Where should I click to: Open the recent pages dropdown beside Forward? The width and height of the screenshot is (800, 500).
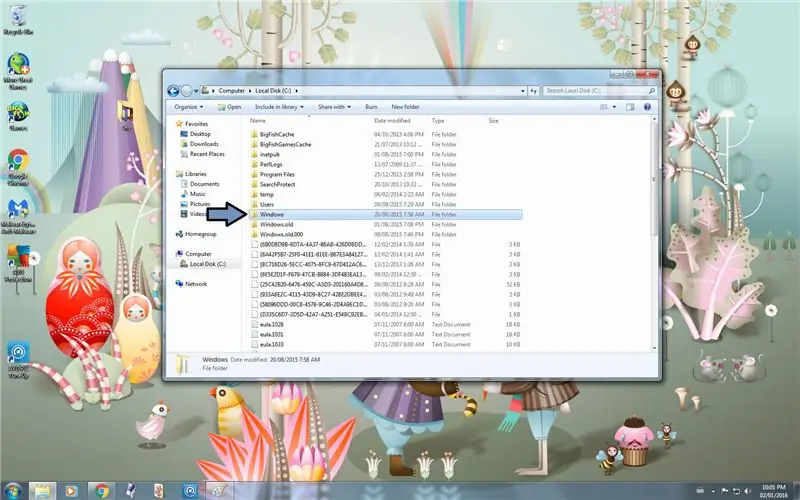(x=196, y=91)
